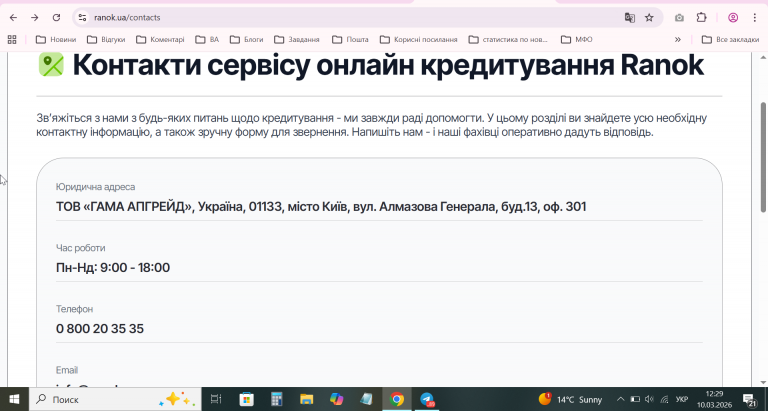Open the notepad-style taskbar app icon

tap(366, 399)
